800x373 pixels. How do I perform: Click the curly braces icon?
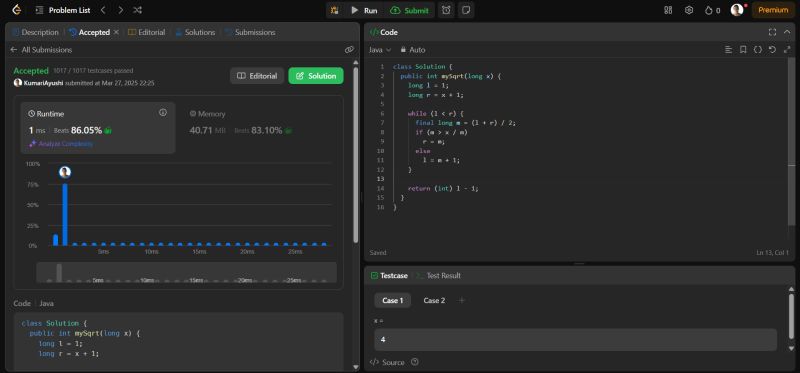(758, 50)
